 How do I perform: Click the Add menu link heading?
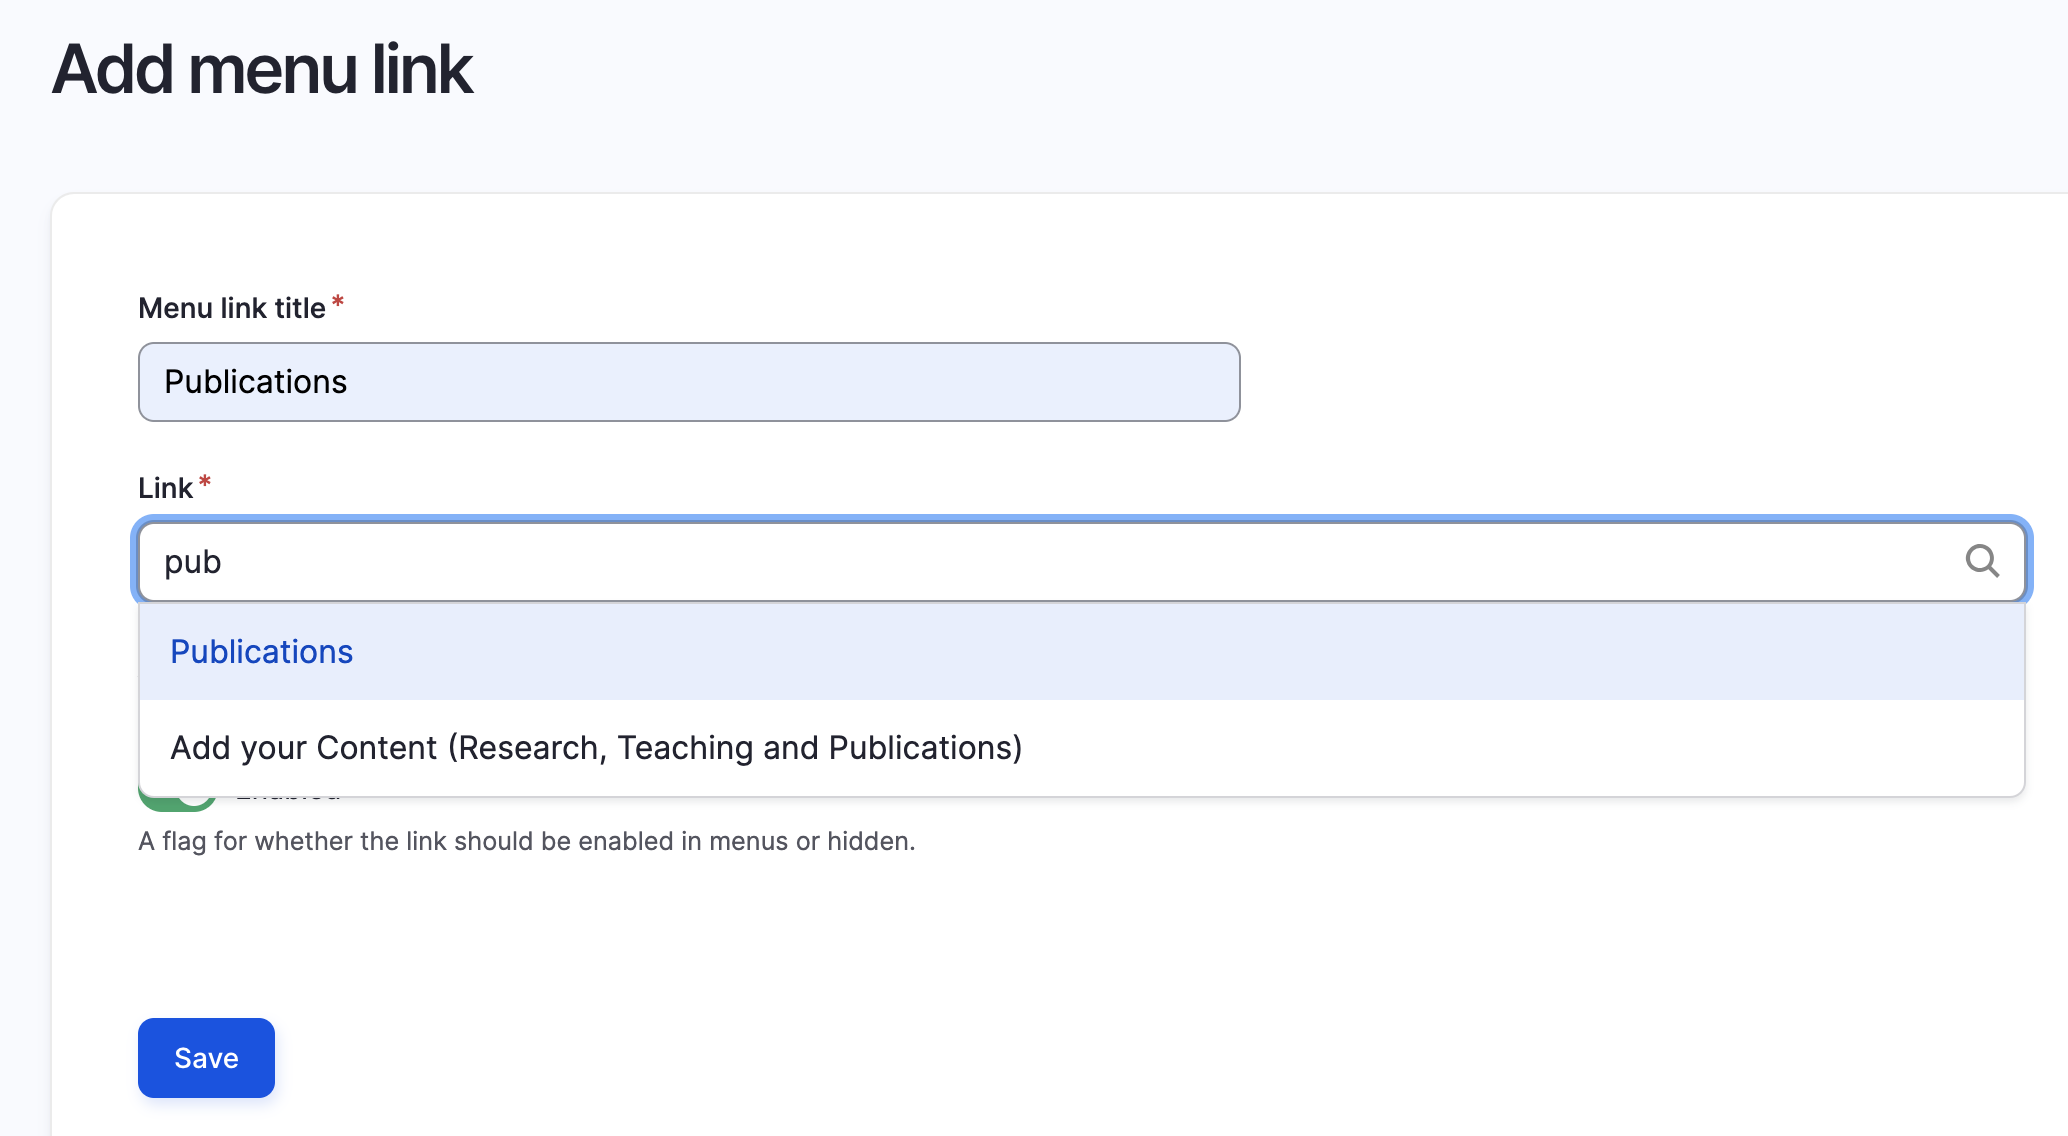click(x=262, y=70)
